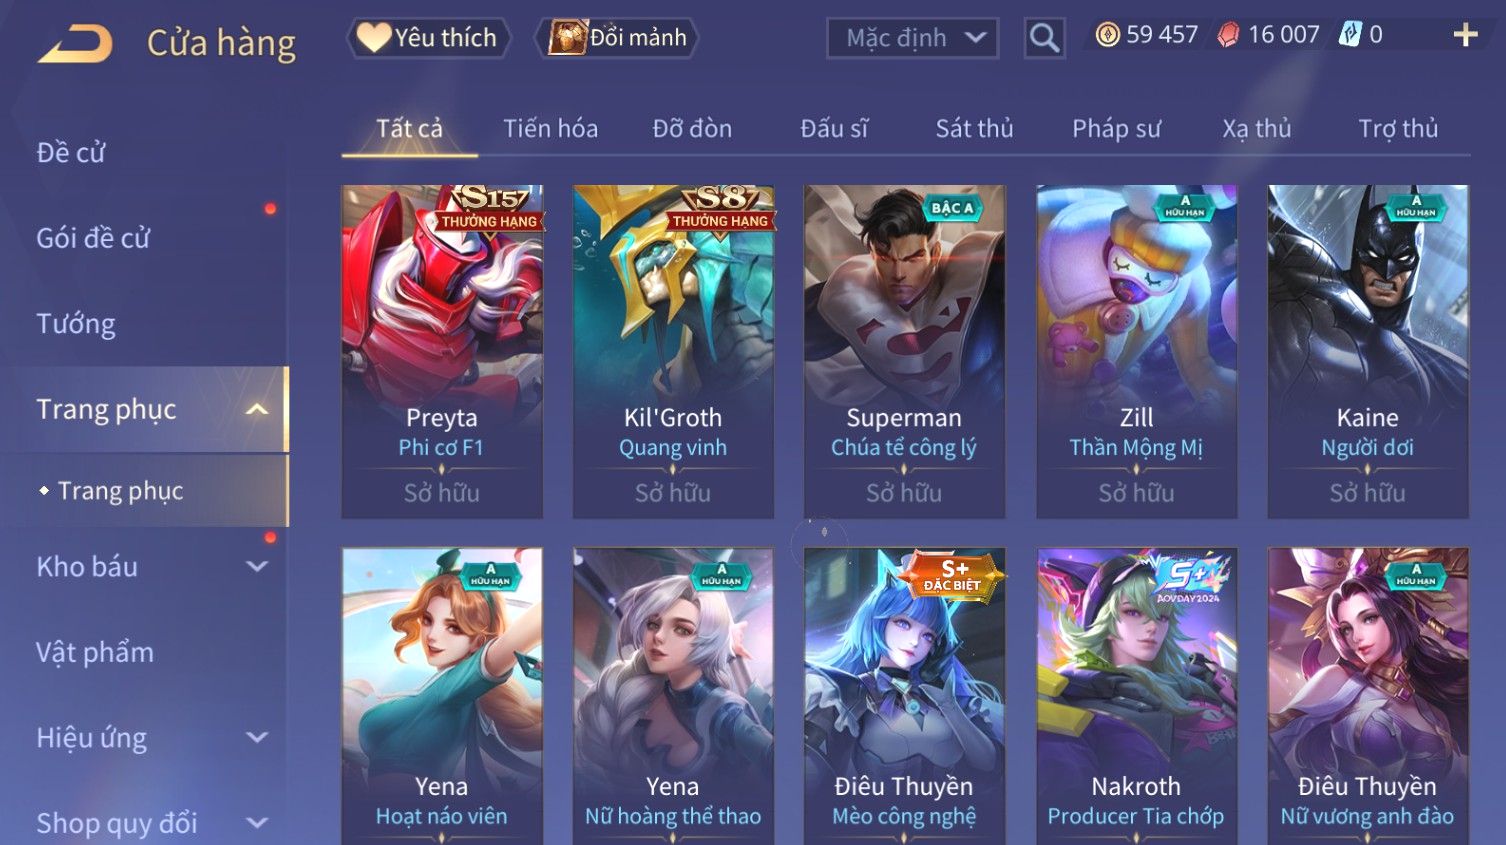
Task: Open the search magnifier icon
Action: point(1044,38)
